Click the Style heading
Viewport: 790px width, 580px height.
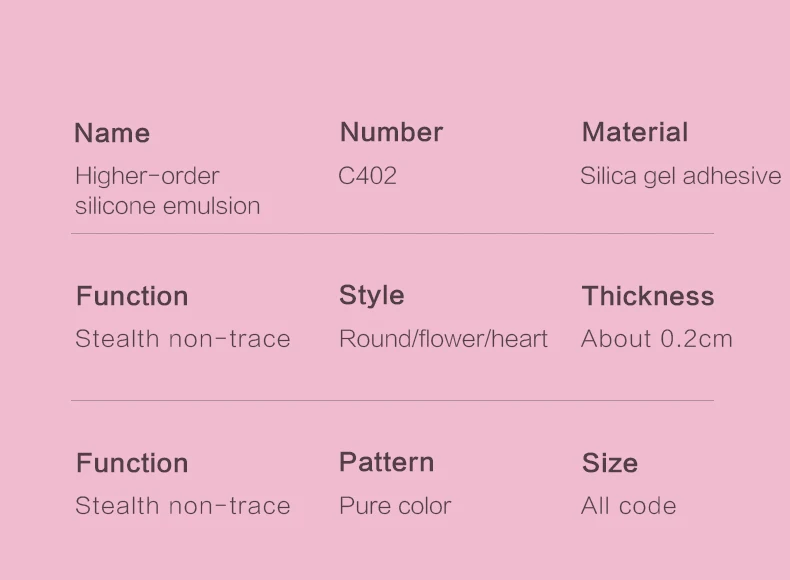(371, 296)
